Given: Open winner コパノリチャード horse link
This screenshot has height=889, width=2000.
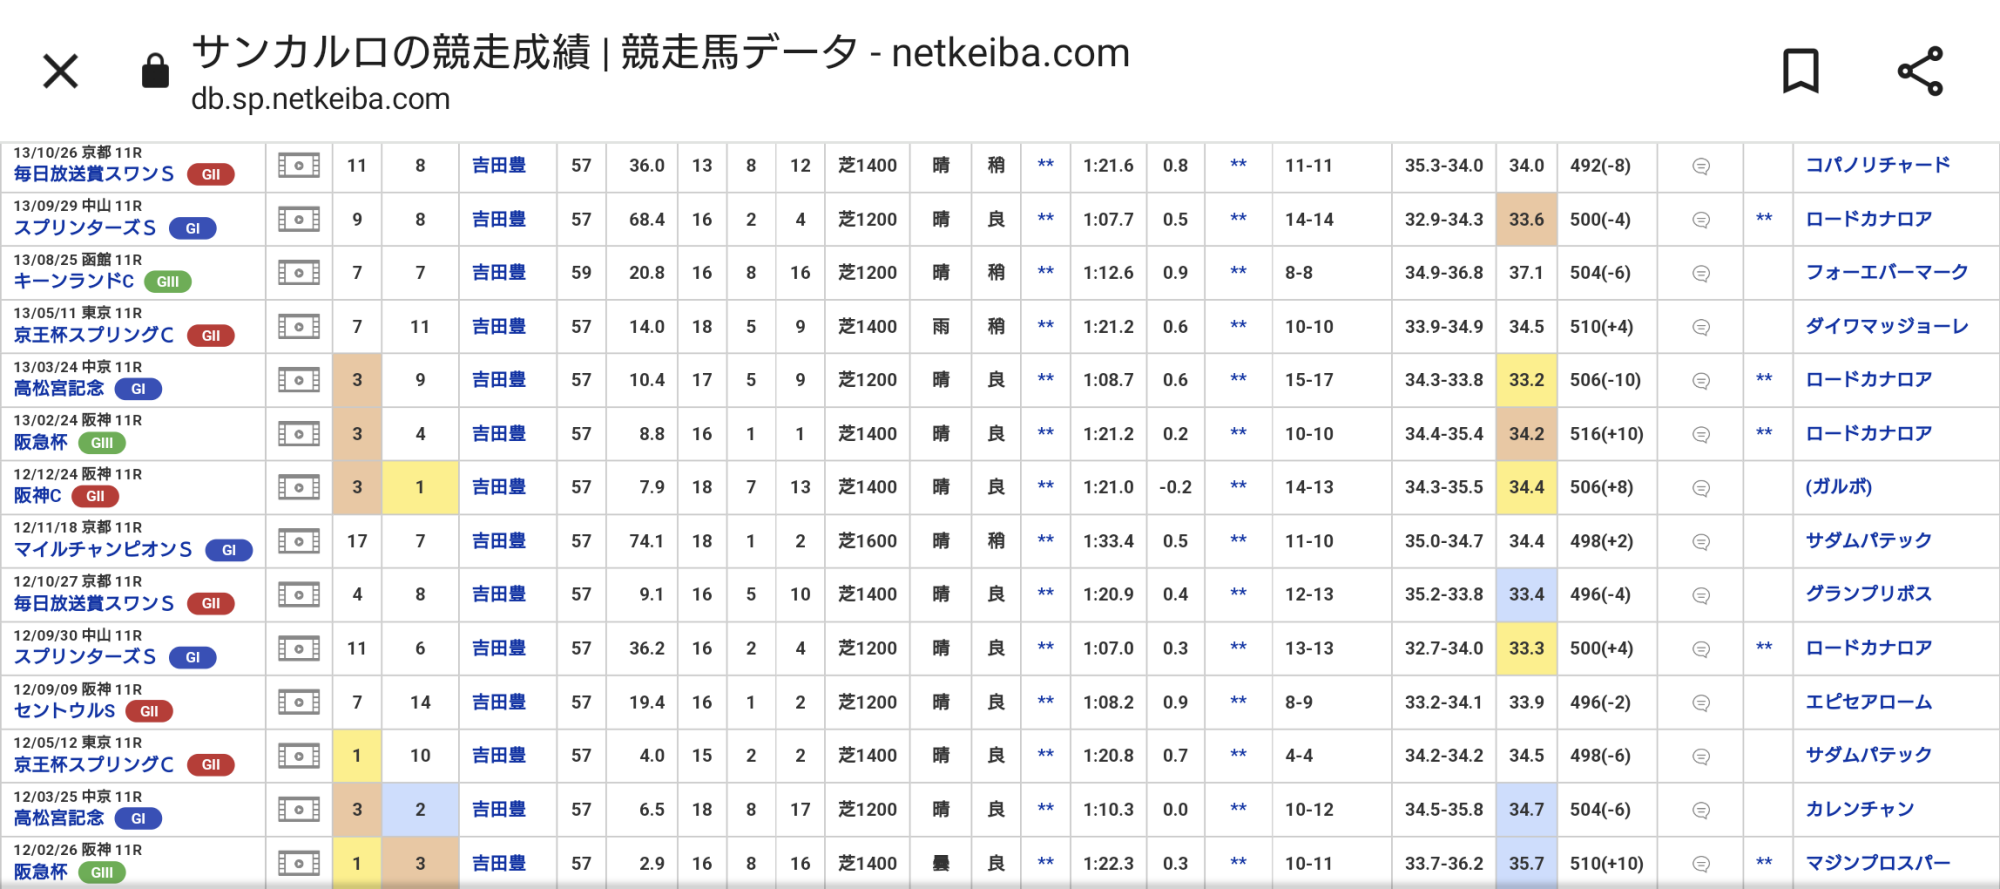Looking at the screenshot, I should point(1877,165).
